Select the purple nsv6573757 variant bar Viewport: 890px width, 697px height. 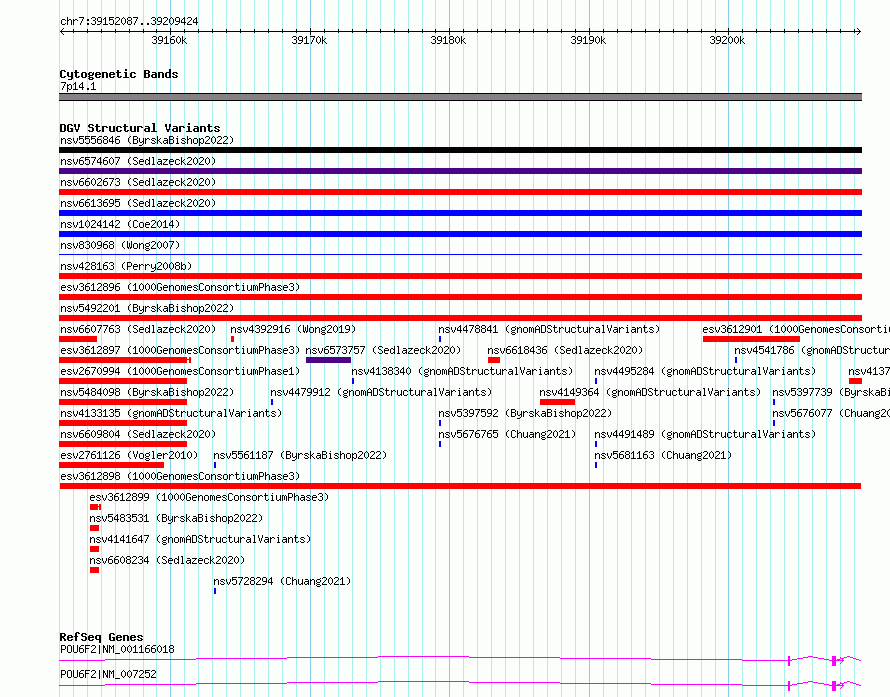point(328,360)
